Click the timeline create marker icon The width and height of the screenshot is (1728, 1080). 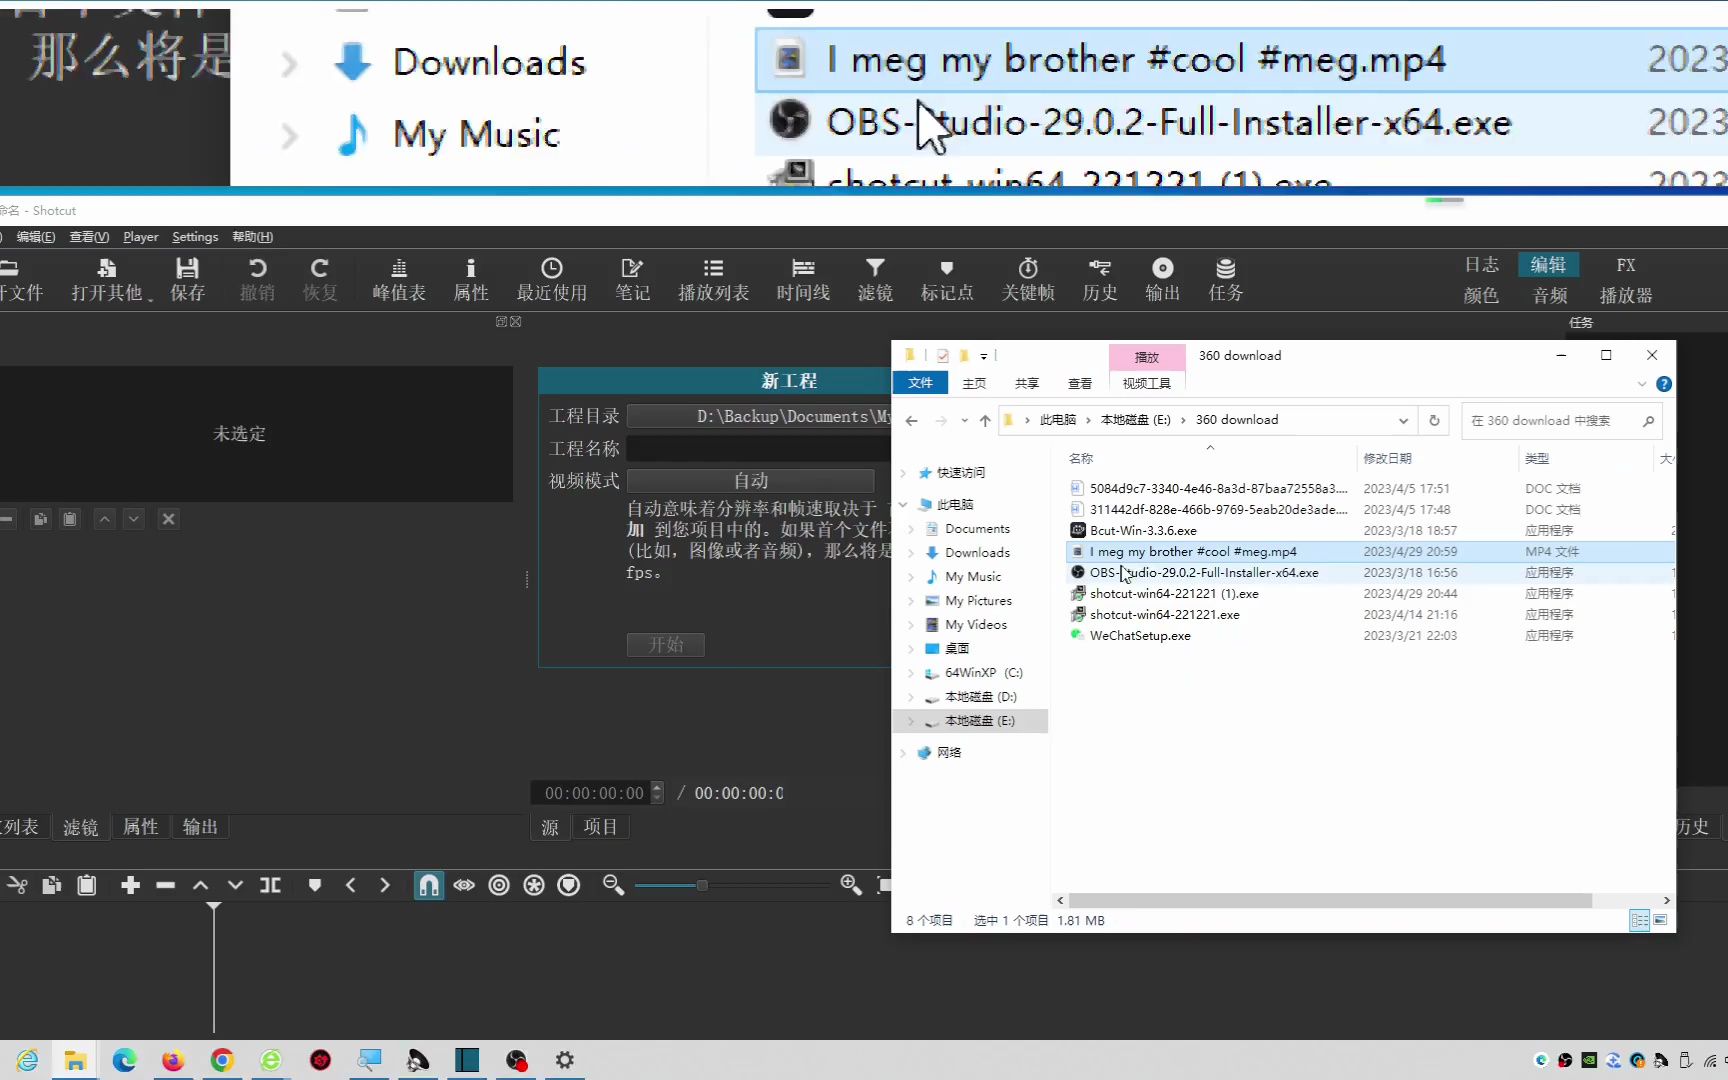pos(315,885)
